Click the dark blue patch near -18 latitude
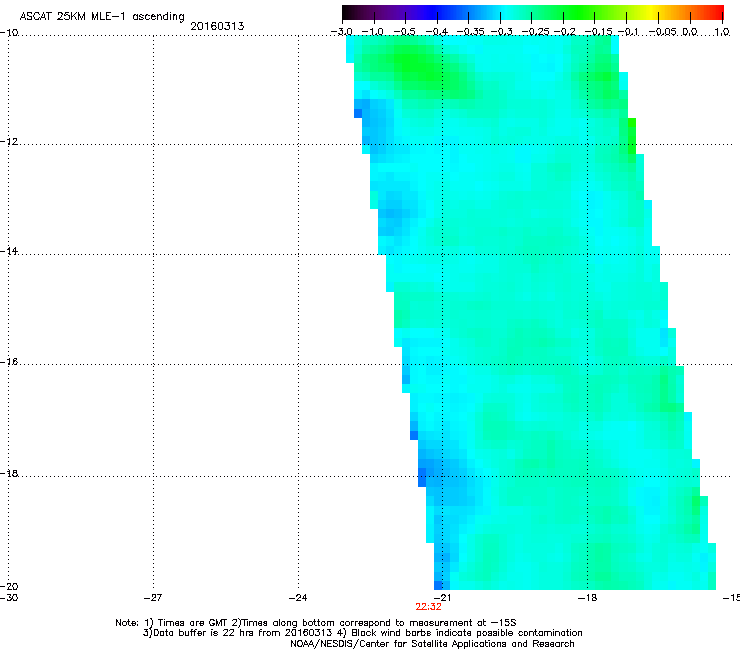 pyautogui.click(x=422, y=477)
